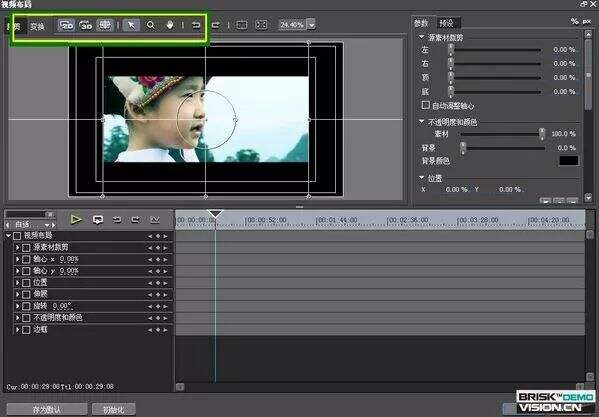The height and width of the screenshot is (417, 599).
Task: Click the undo arrow in top toolbar
Action: (x=196, y=25)
